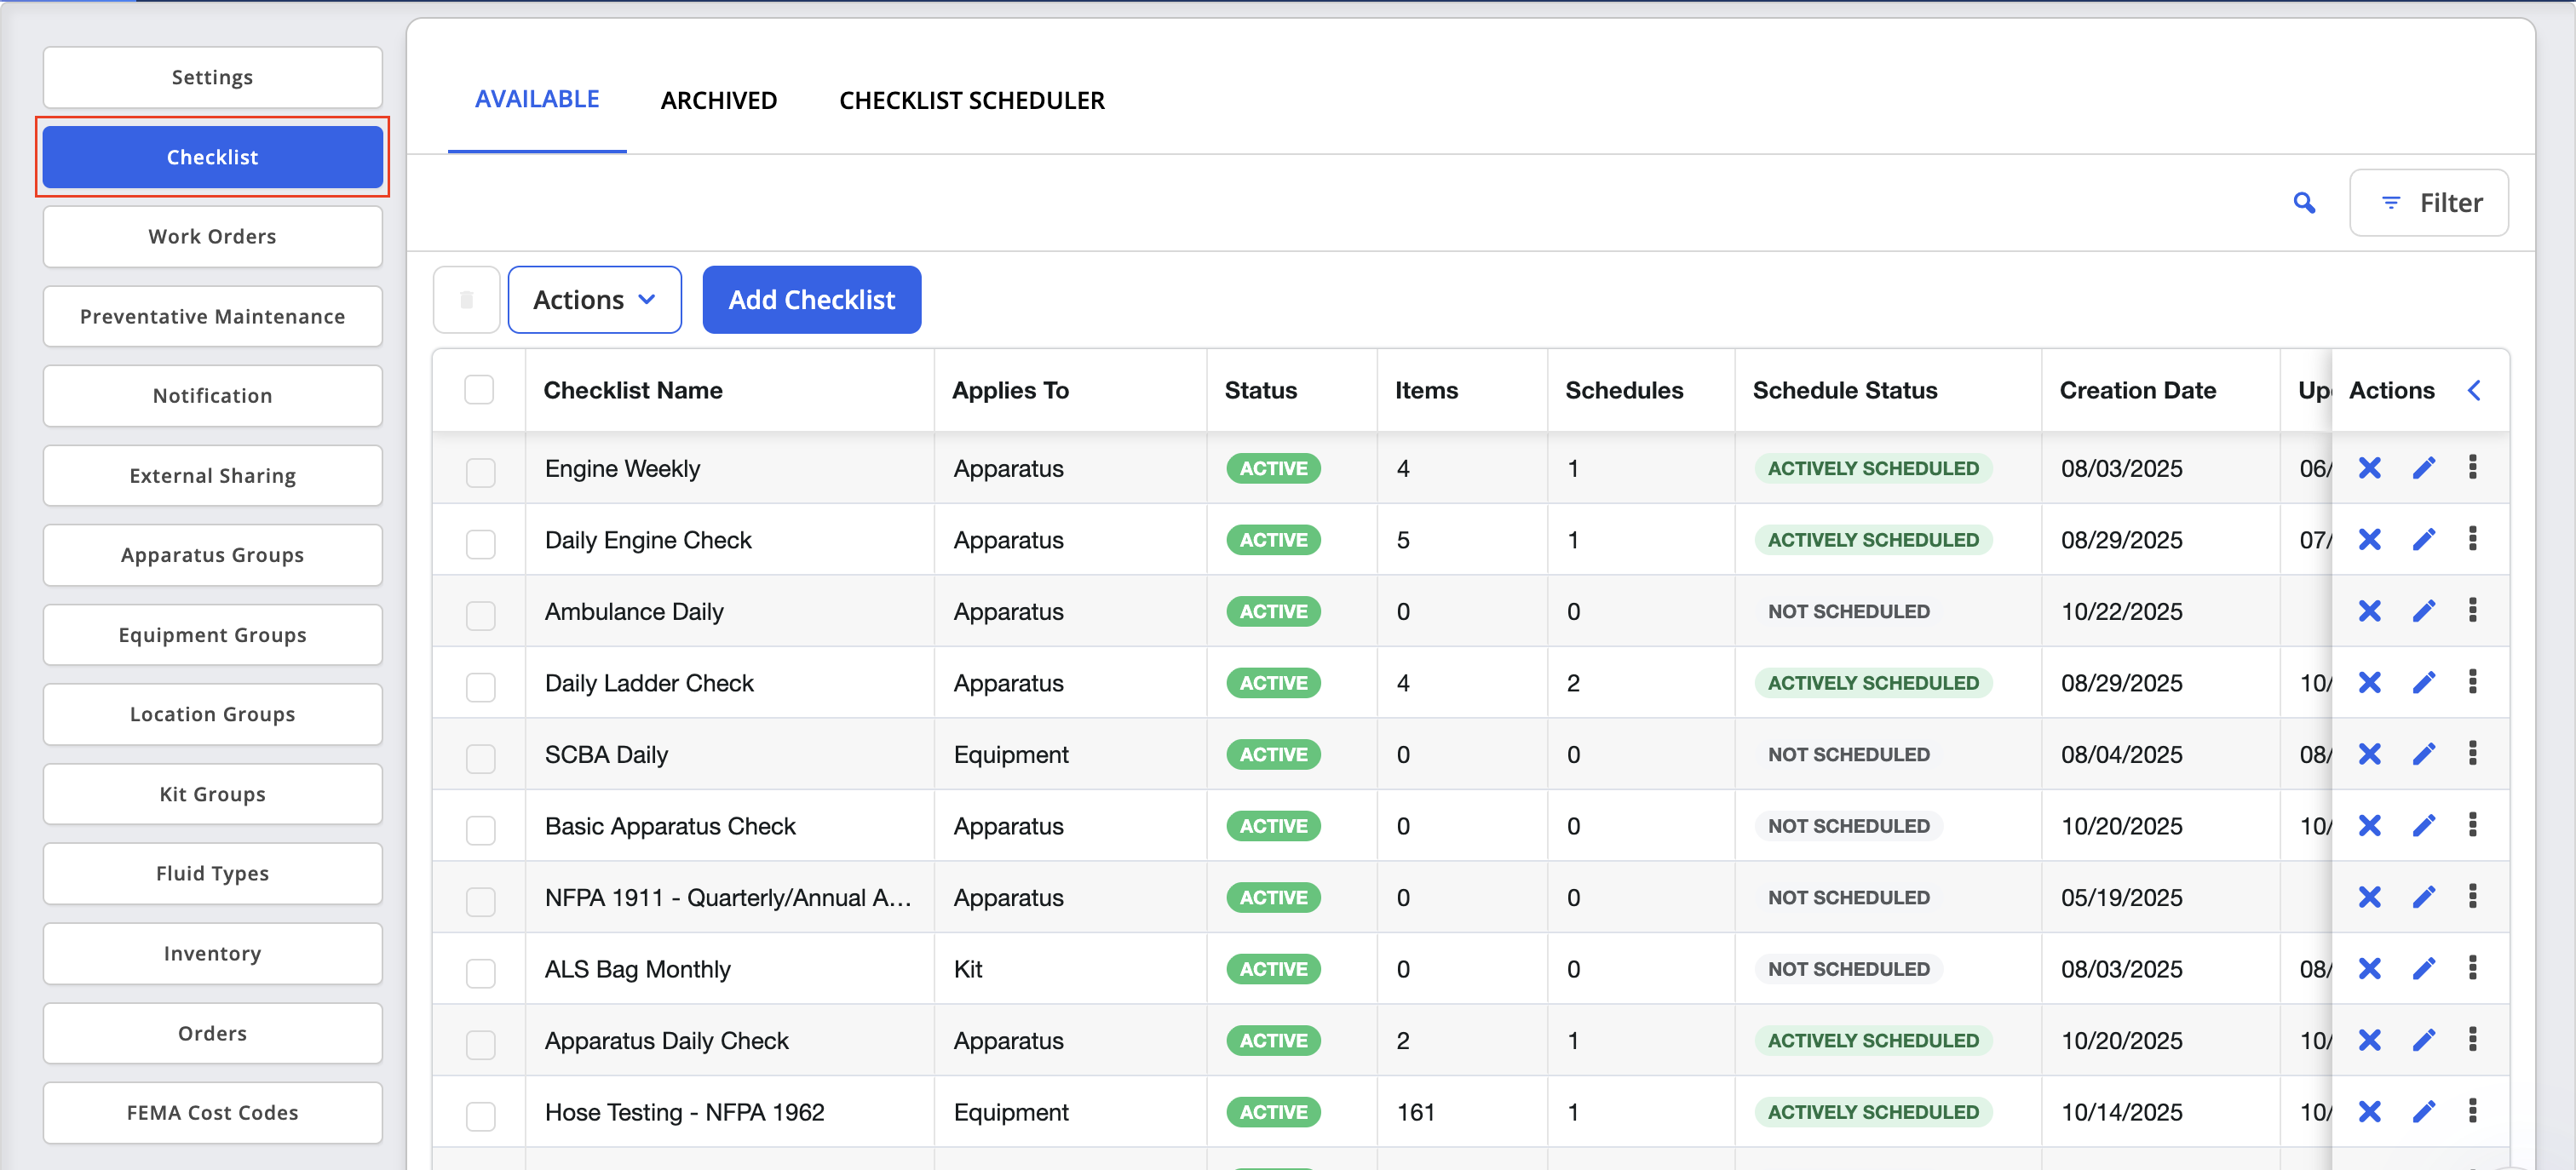Open the Actions dropdown menu

pos(594,300)
